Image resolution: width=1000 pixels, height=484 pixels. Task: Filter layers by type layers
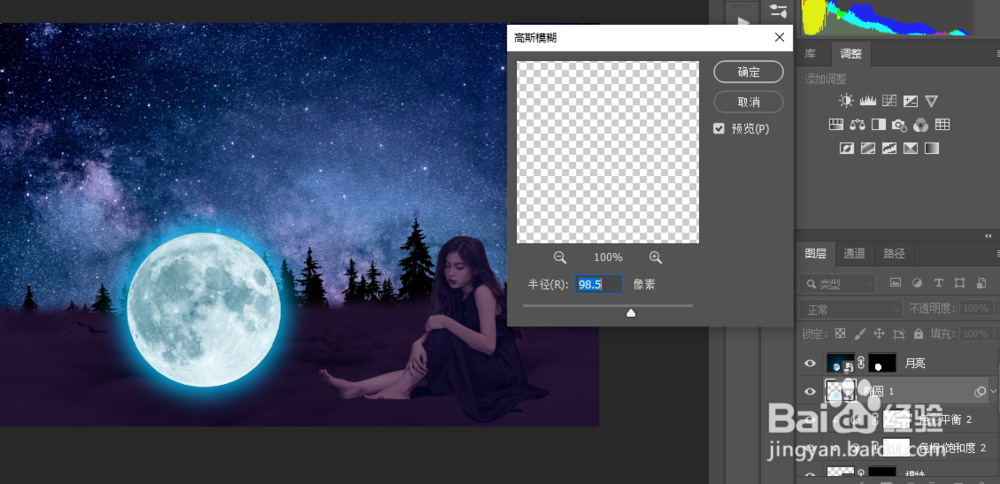click(938, 282)
